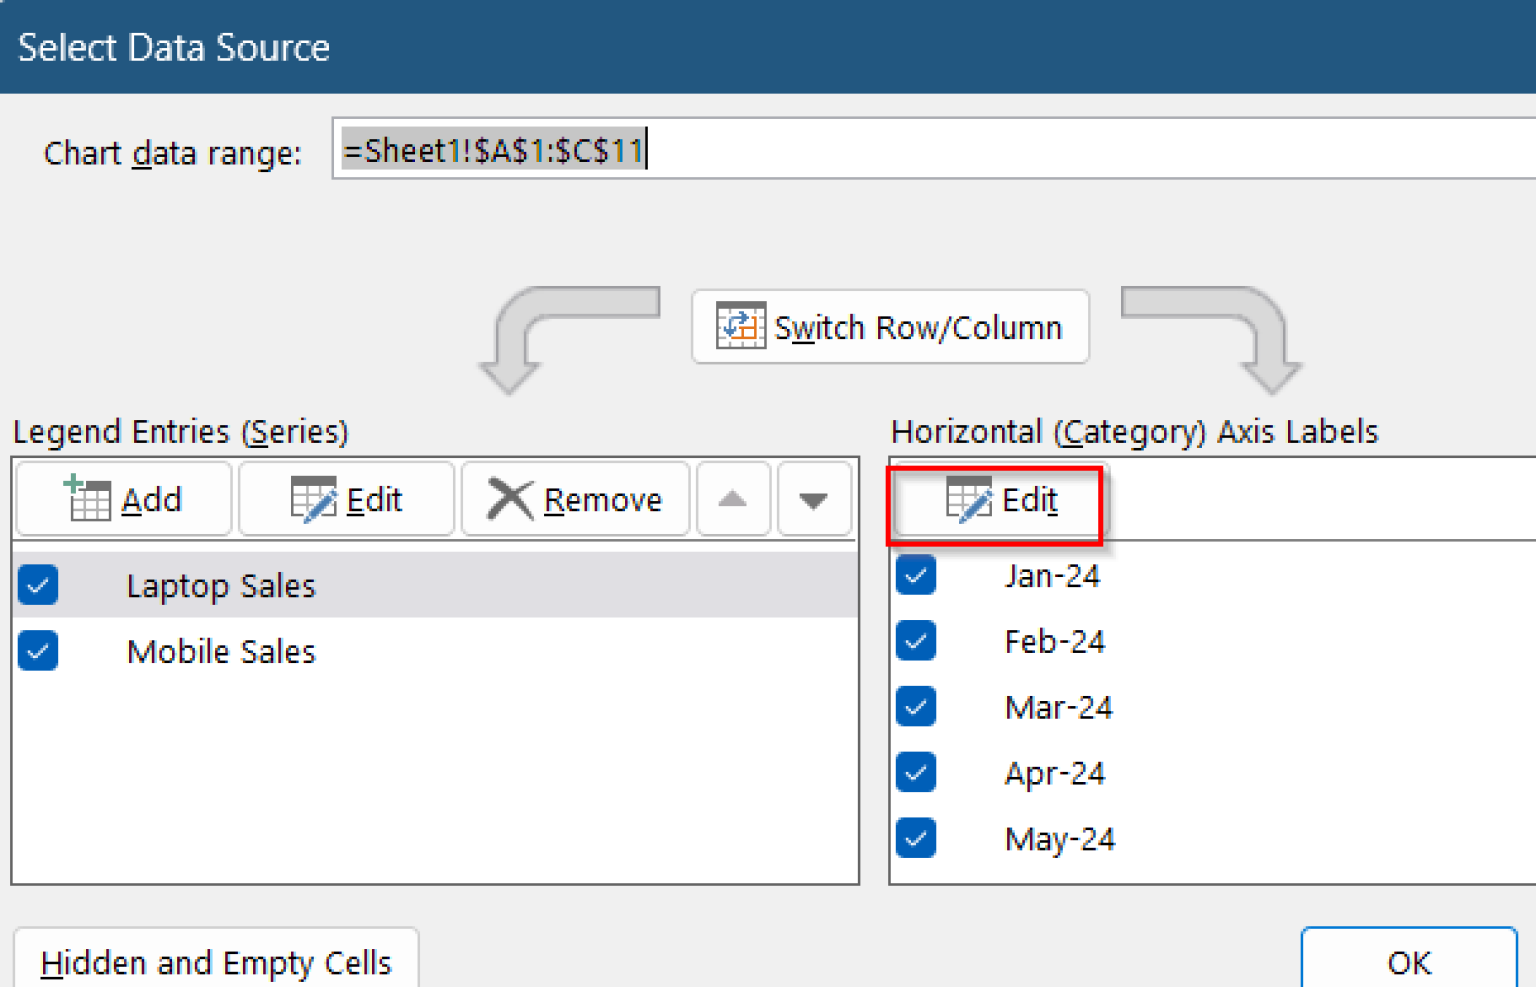Toggle off the Mar-24 label
Viewport: 1536px width, 987px height.
[x=916, y=706]
